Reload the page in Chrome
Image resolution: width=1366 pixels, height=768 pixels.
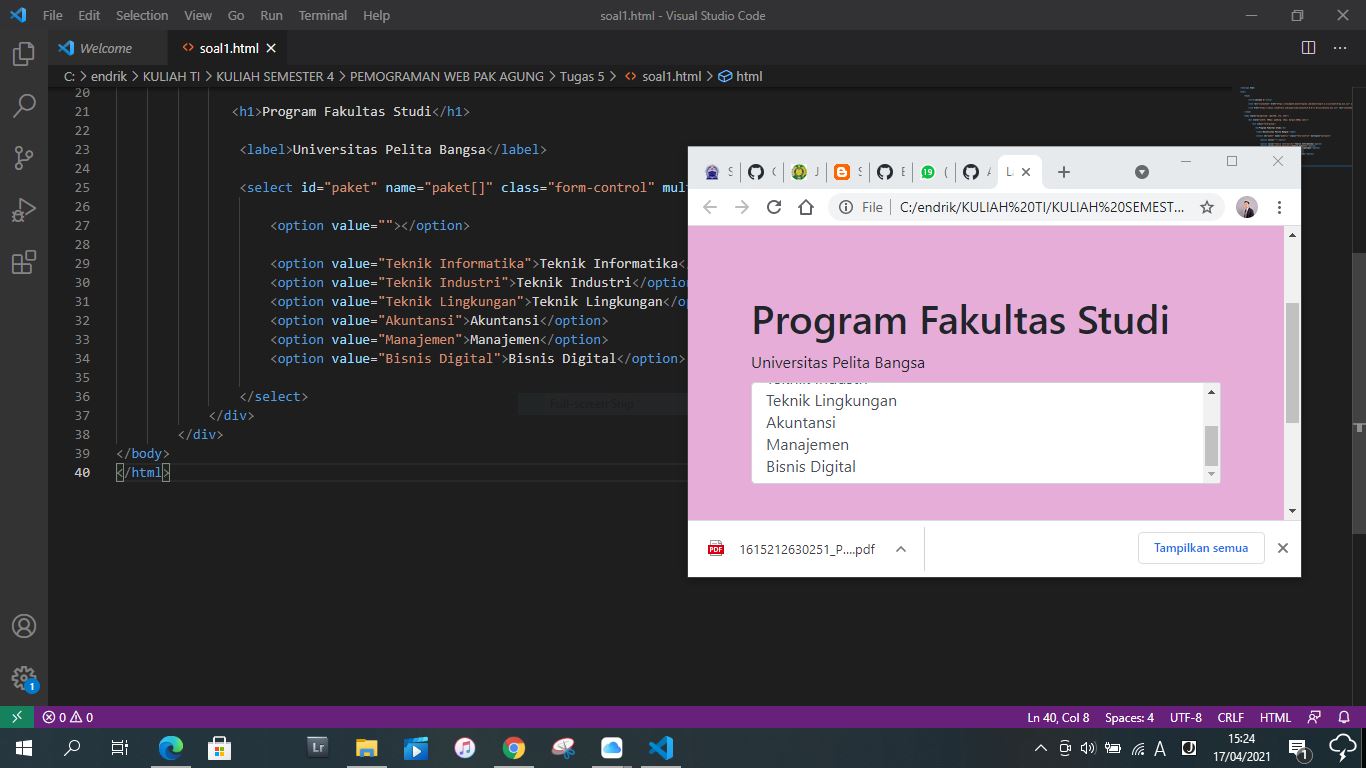click(x=773, y=207)
